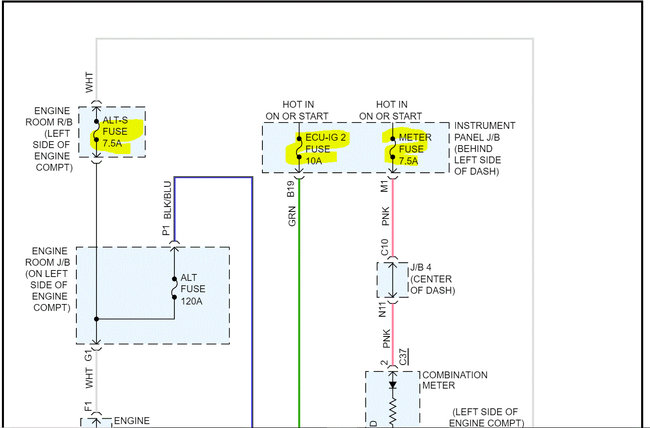Click the underlined C37 connector label
Image resolution: width=650 pixels, height=428 pixels.
(404, 357)
